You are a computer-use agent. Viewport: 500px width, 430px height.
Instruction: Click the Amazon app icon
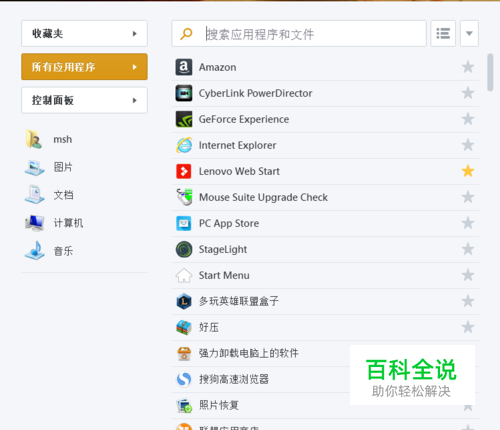tap(184, 67)
